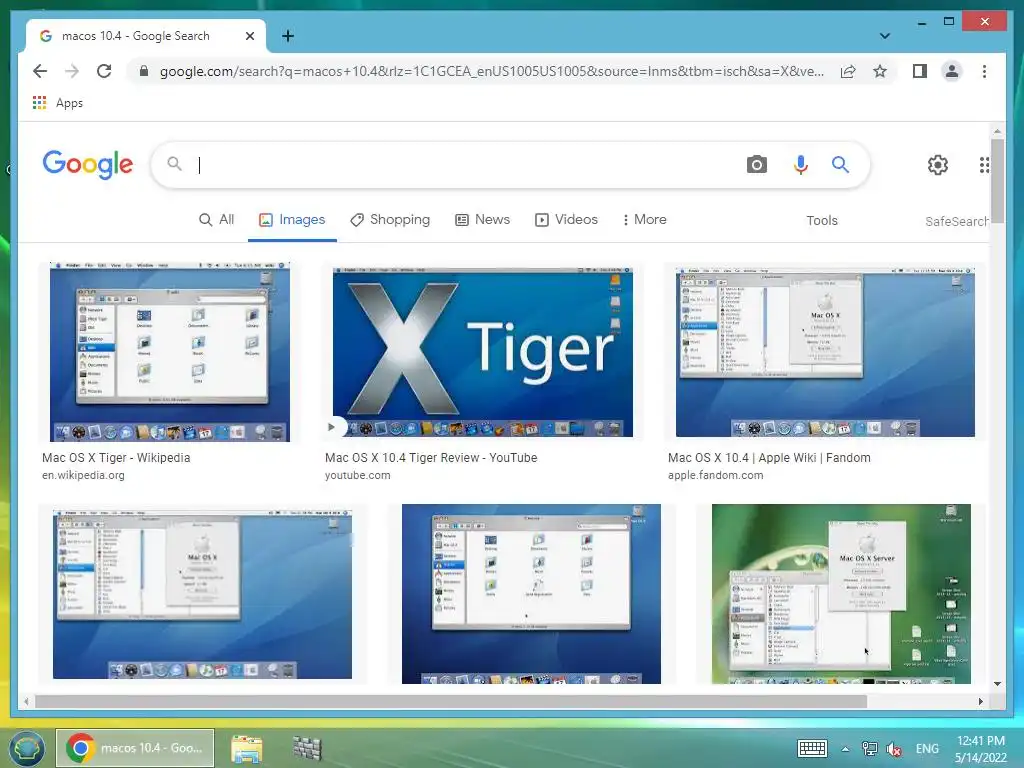Switch to the Shopping tab
Screen dimensions: 1024x768
pos(390,219)
